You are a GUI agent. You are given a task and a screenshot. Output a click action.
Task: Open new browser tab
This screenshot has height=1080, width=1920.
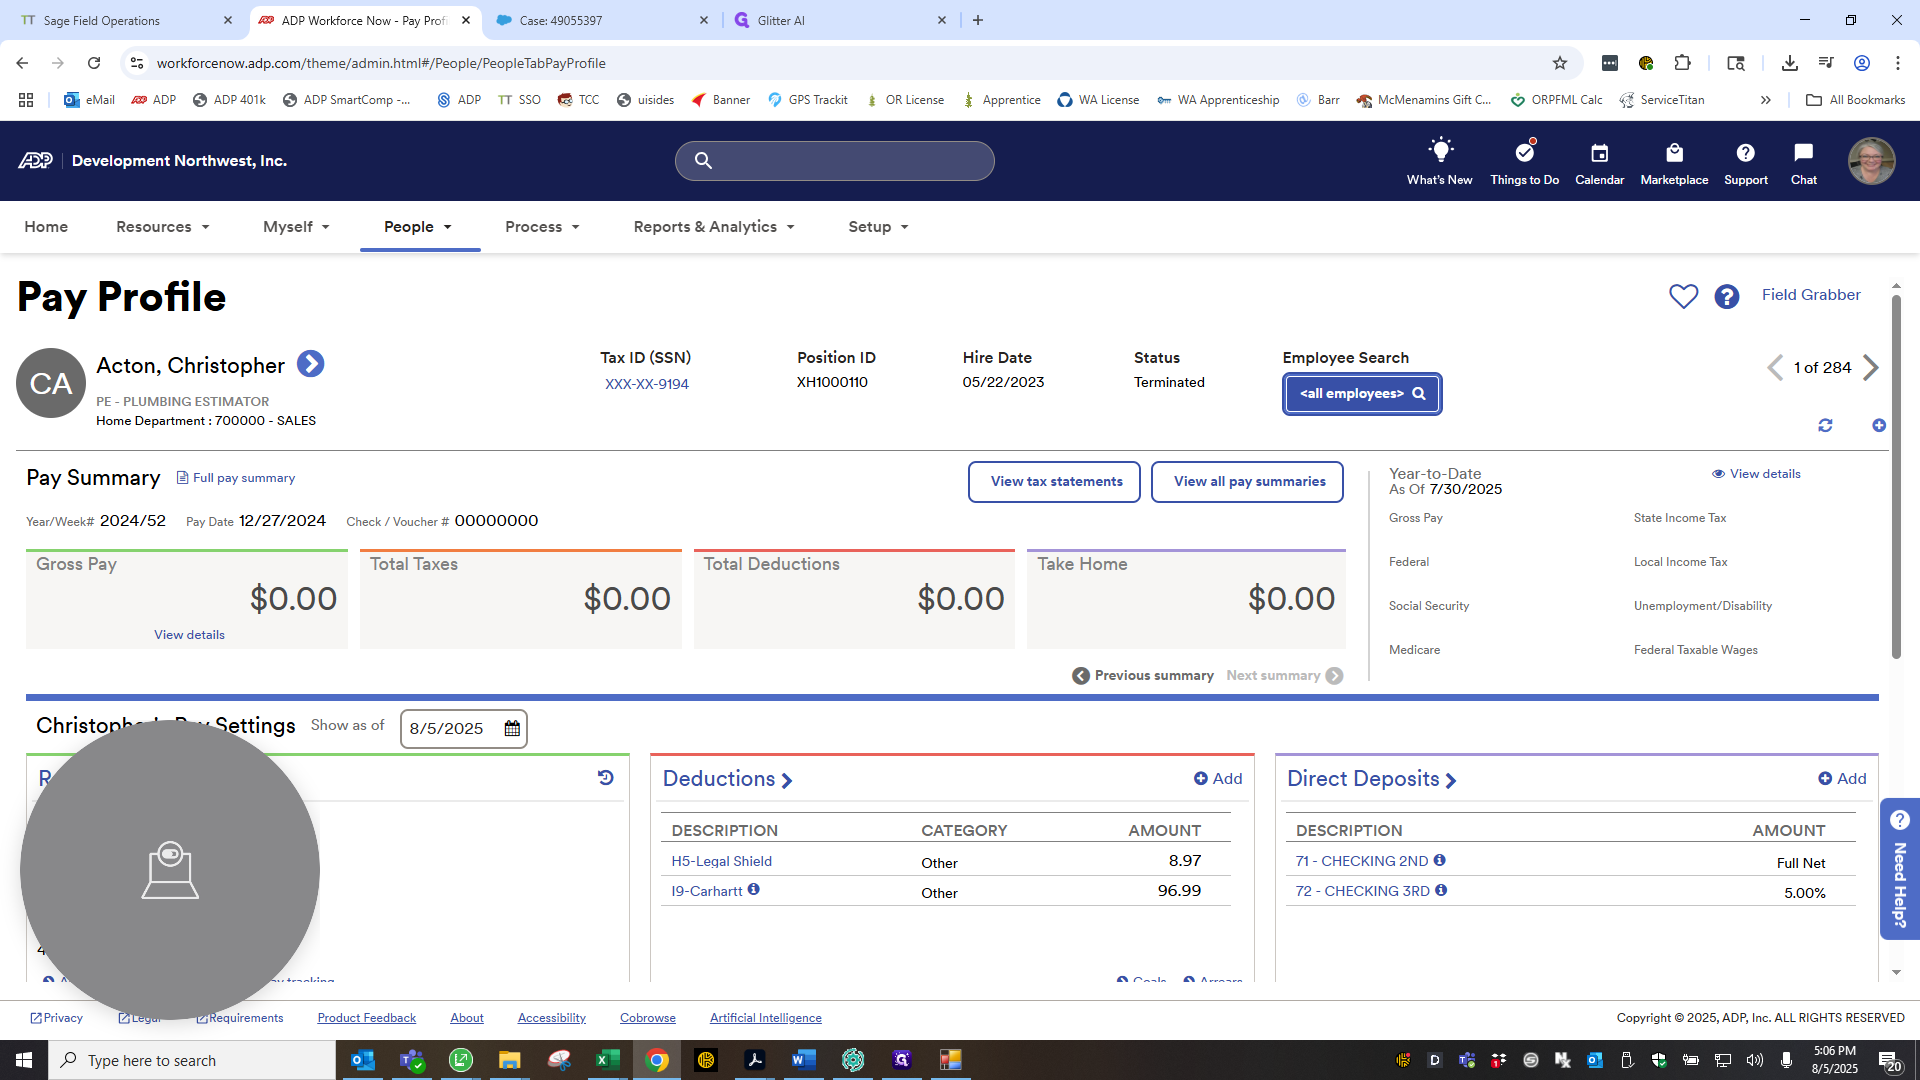[978, 20]
